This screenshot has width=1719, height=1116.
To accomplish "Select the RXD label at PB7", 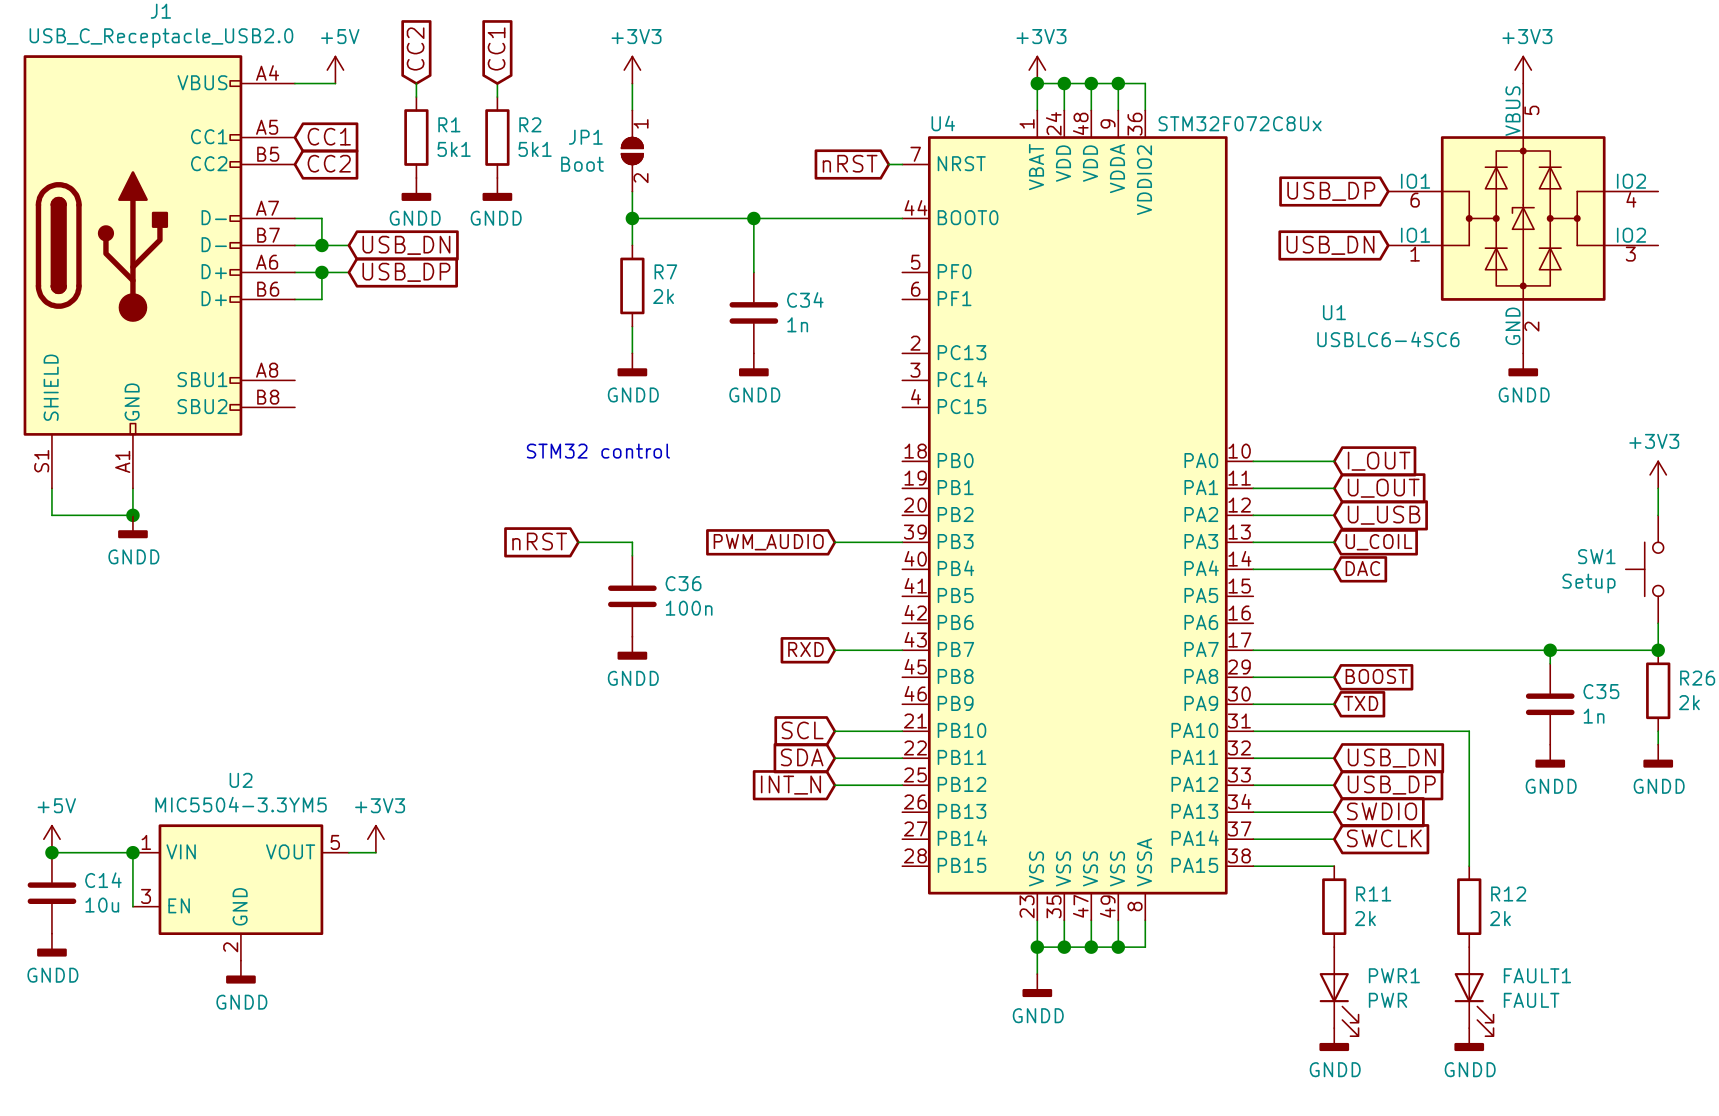I will [x=807, y=650].
